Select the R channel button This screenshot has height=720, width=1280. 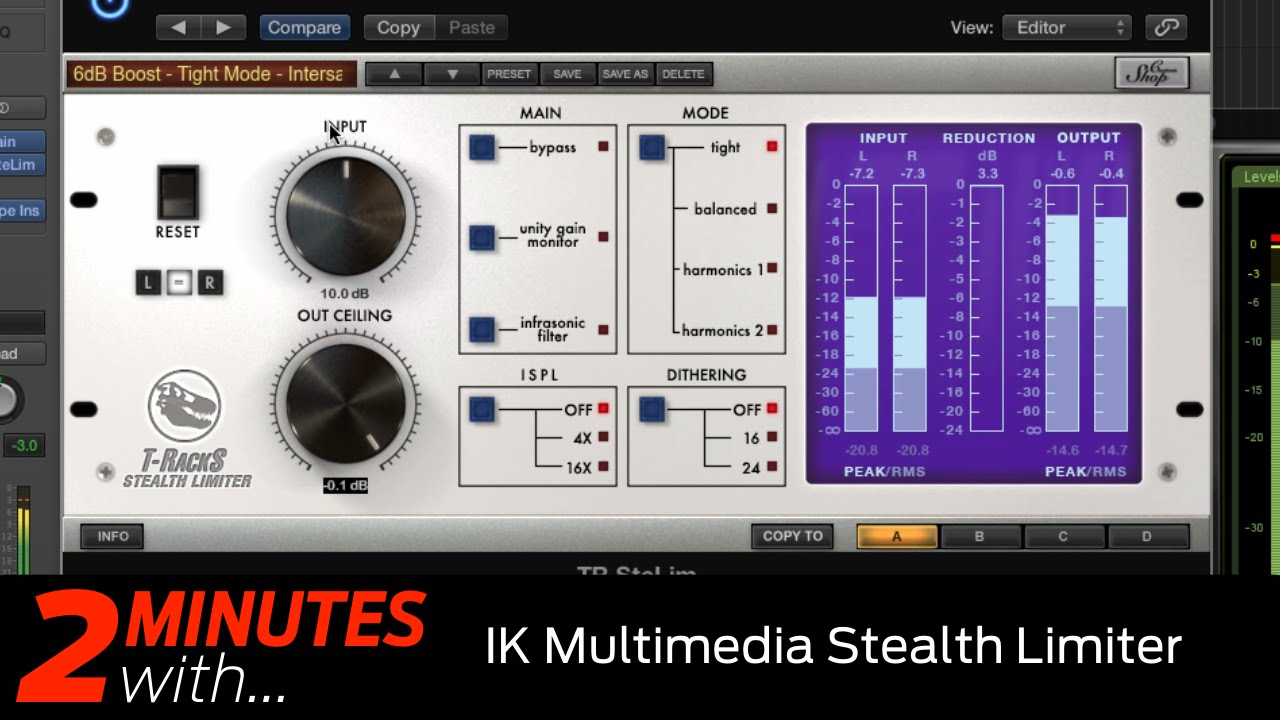(209, 283)
